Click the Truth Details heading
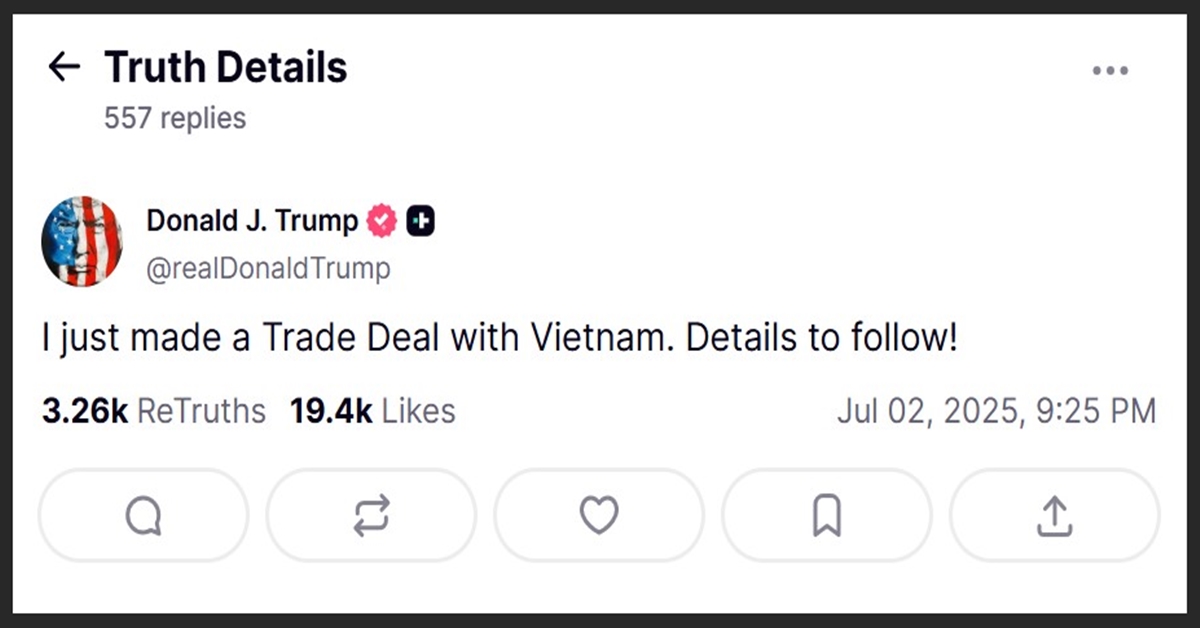1200x628 pixels. [226, 67]
